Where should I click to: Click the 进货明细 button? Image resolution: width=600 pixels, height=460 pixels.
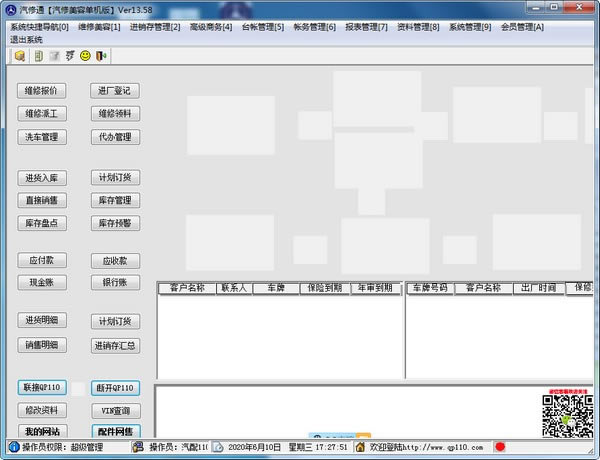(42, 320)
